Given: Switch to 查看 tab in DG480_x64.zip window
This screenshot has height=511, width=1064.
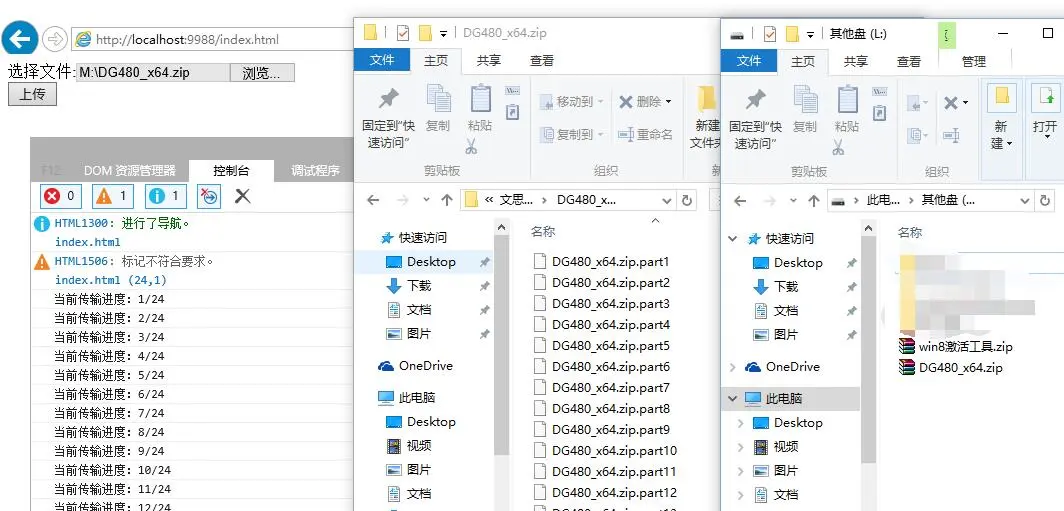Looking at the screenshot, I should point(542,60).
